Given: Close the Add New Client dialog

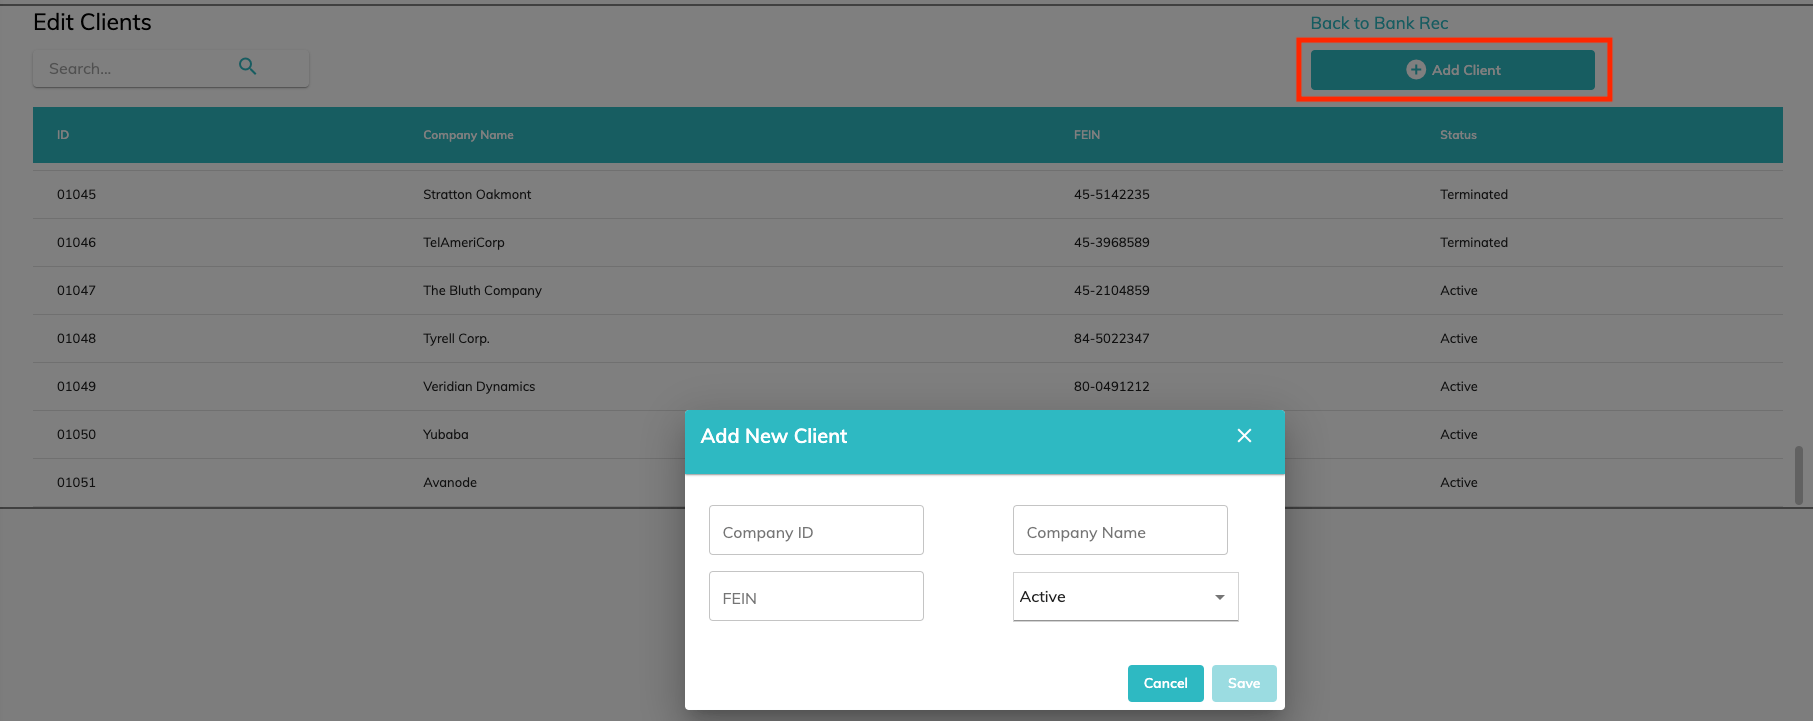Looking at the screenshot, I should [1244, 436].
